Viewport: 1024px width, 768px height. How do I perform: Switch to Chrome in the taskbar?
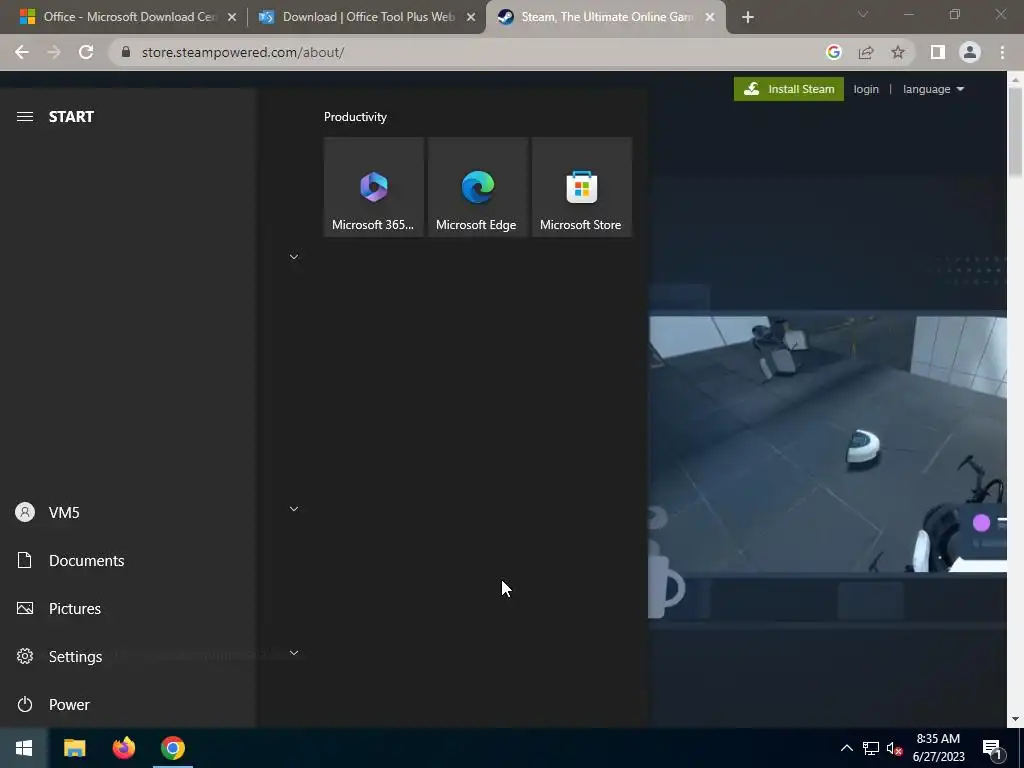173,748
